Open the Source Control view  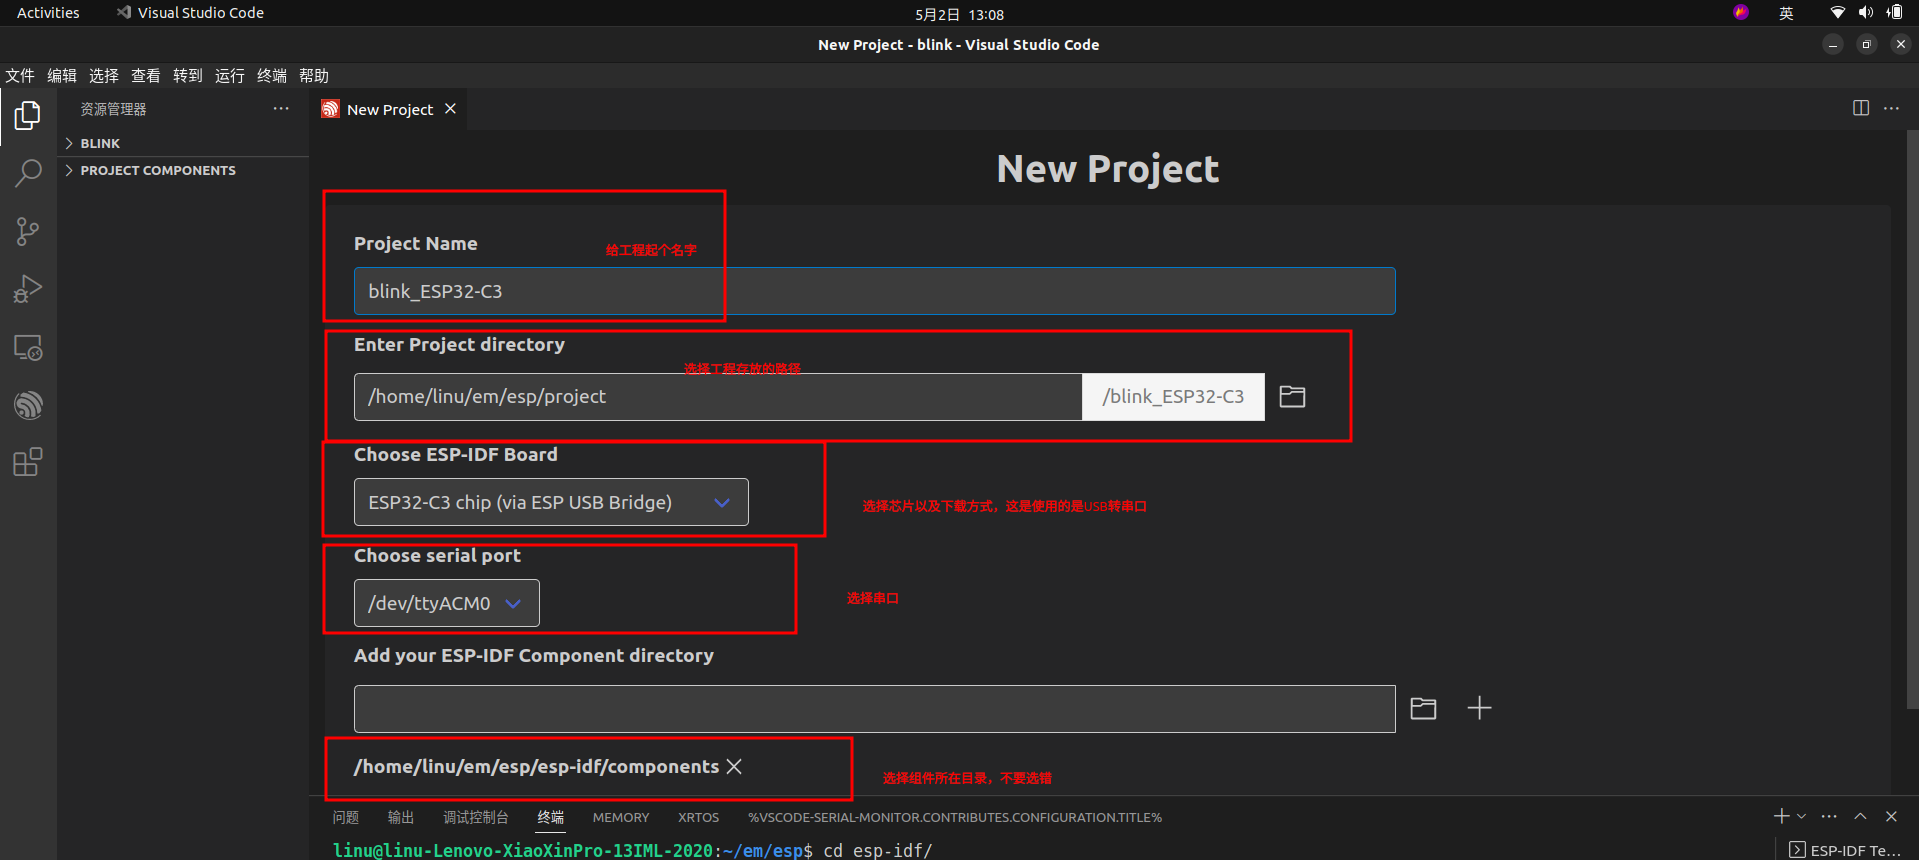pyautogui.click(x=28, y=232)
